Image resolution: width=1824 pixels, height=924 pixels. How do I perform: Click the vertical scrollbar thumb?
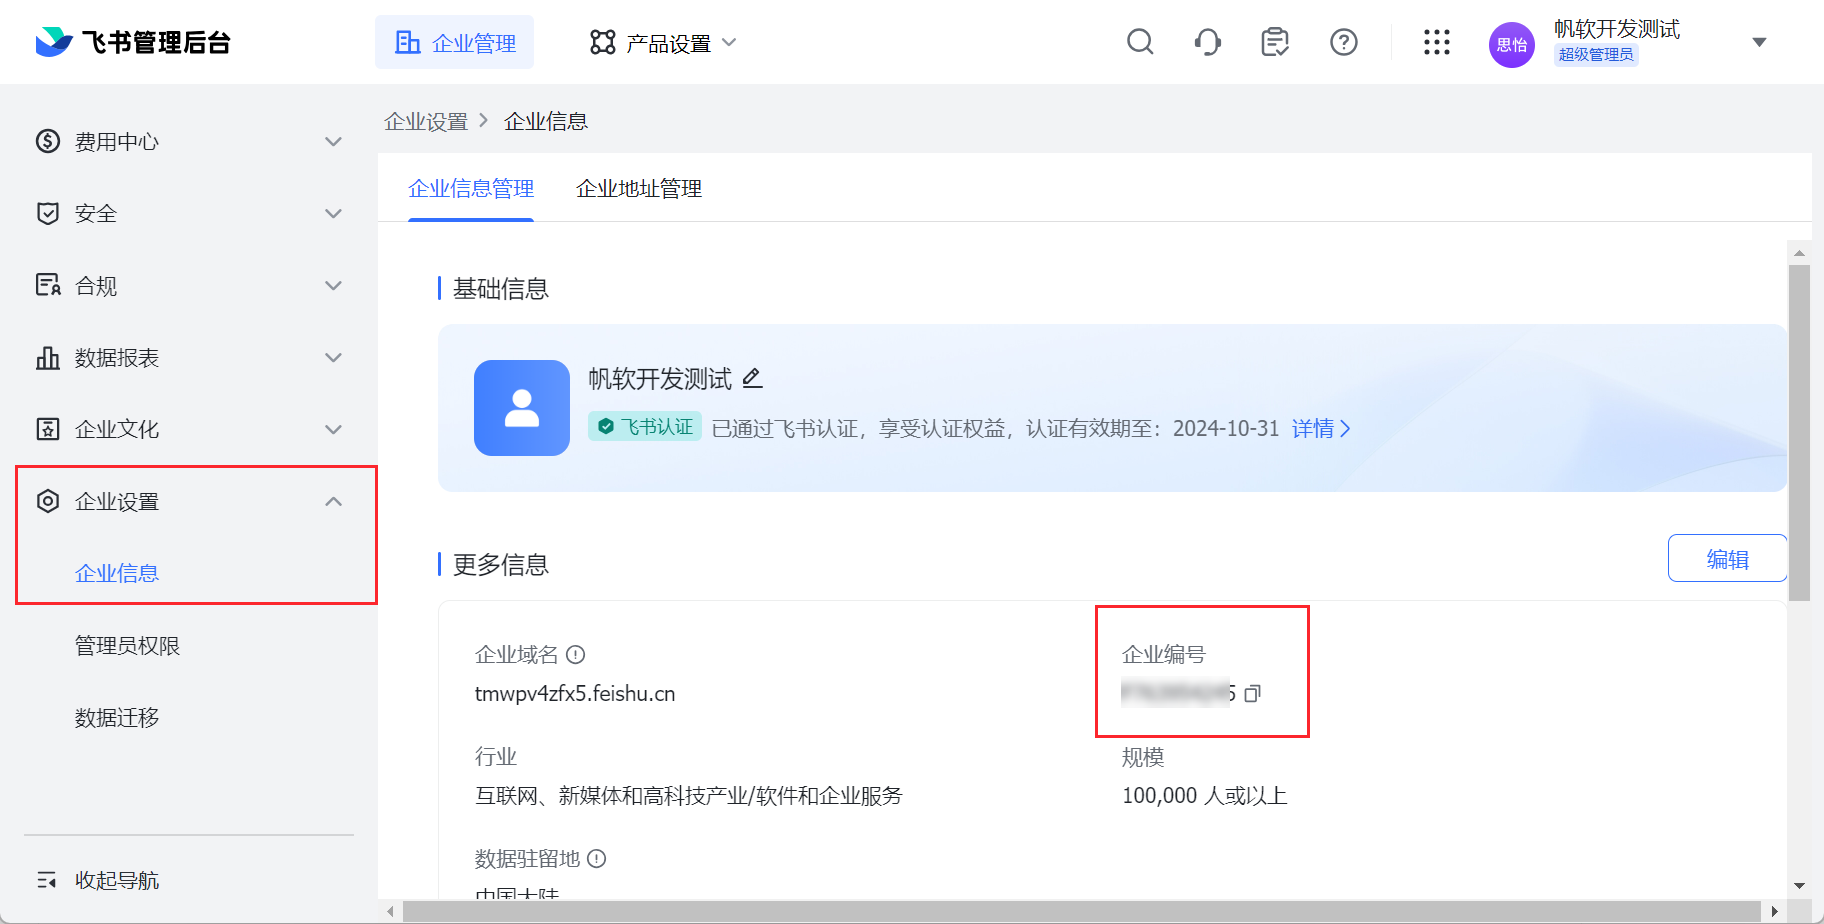point(1799,432)
